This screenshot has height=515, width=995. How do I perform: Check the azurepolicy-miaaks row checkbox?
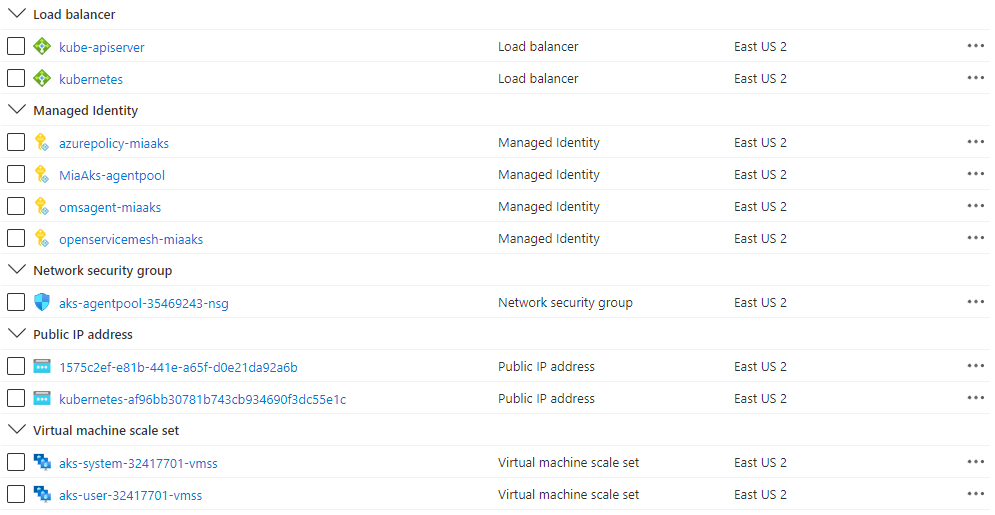[x=16, y=143]
